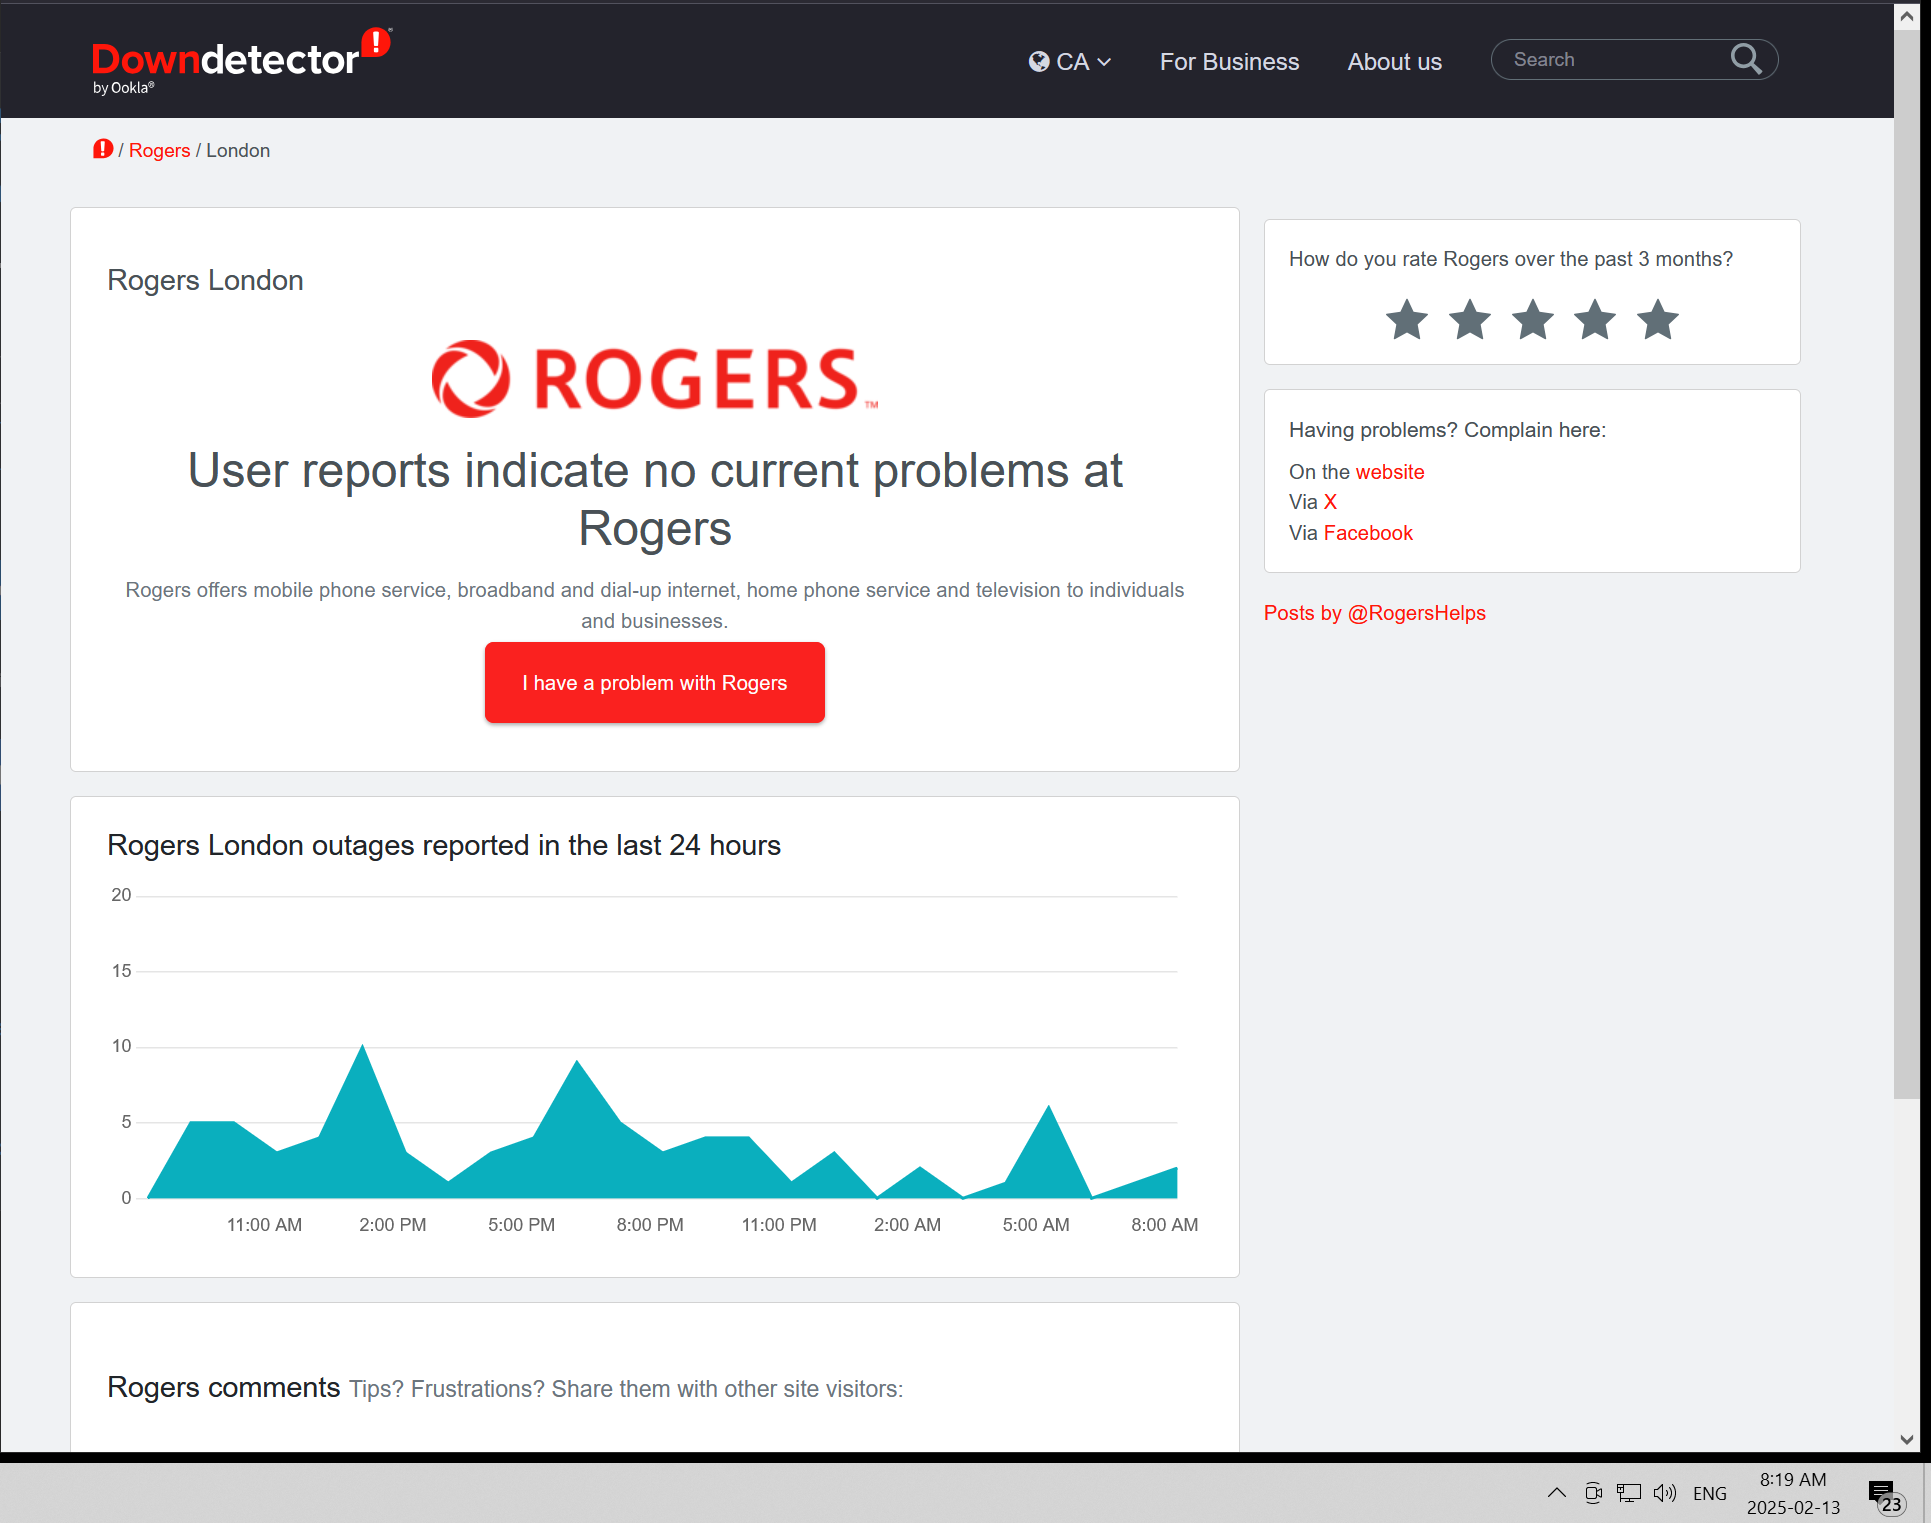Show hidden system tray icons
This screenshot has height=1523, width=1931.
[1556, 1493]
